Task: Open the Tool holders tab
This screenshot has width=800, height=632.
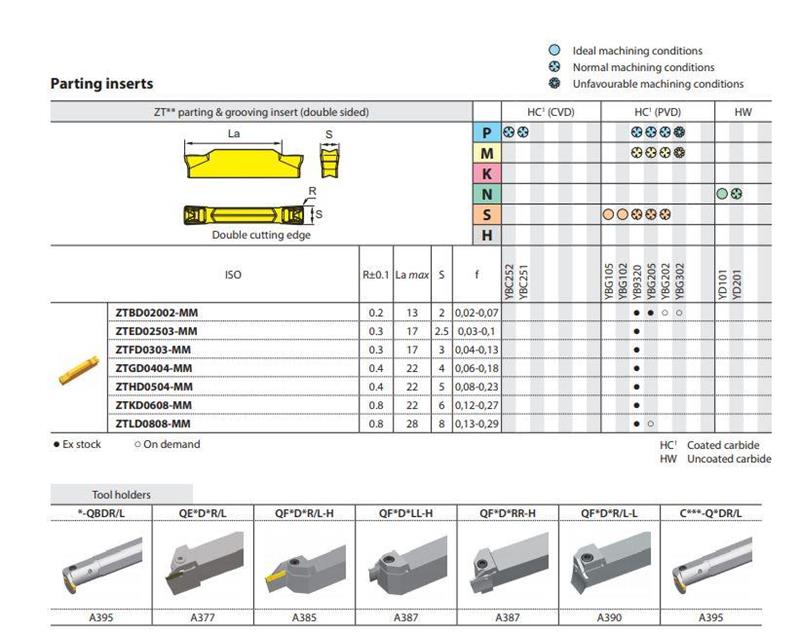Action: [x=122, y=494]
